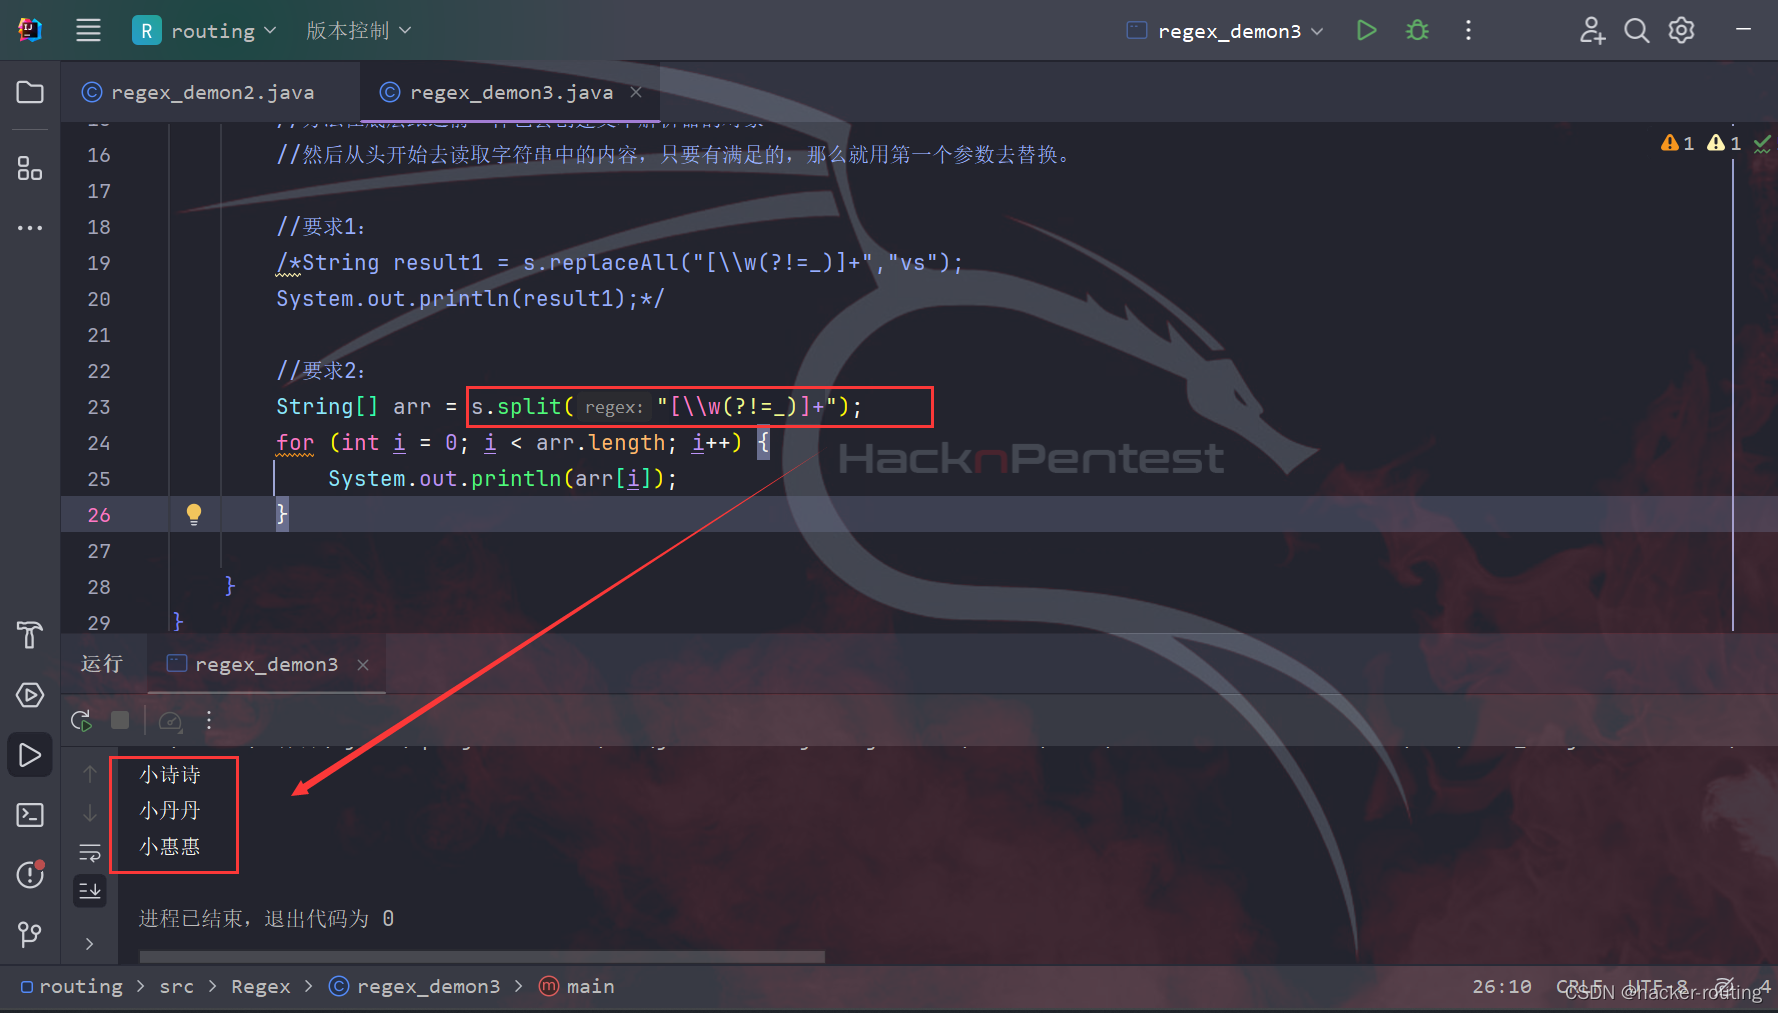The image size is (1778, 1013).
Task: Navigate down the stack trace arrow
Action: (90, 813)
